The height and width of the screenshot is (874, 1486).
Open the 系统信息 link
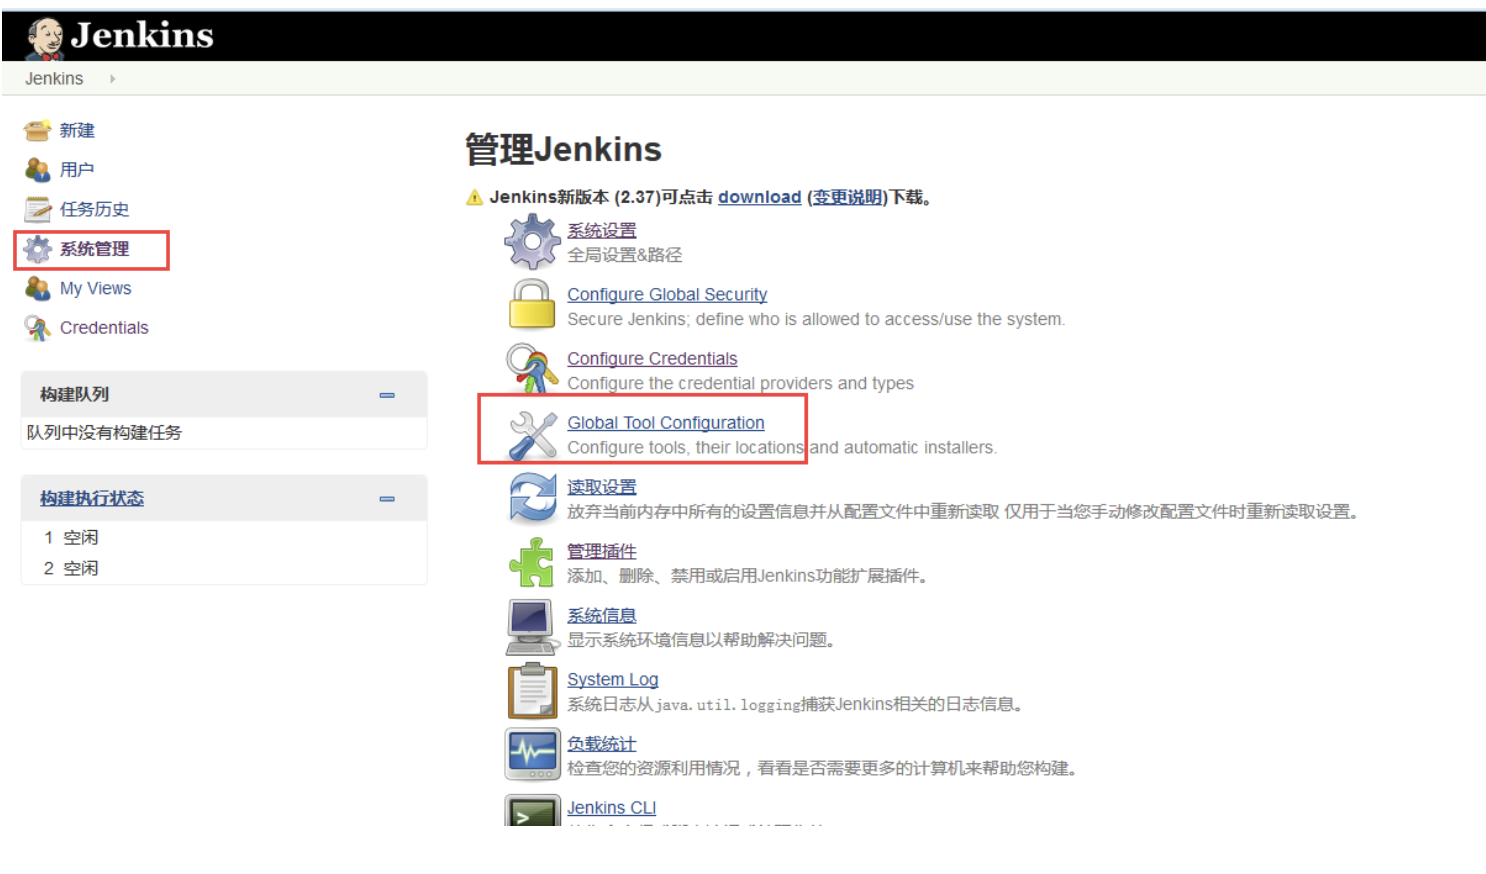(602, 616)
